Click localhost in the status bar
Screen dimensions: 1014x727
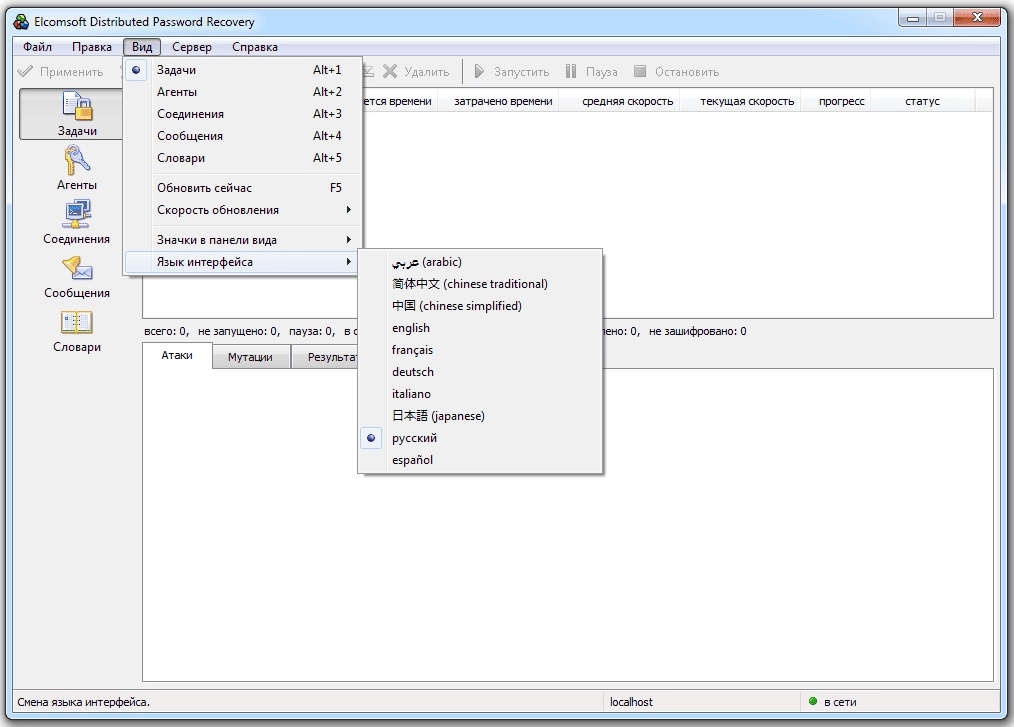click(631, 702)
